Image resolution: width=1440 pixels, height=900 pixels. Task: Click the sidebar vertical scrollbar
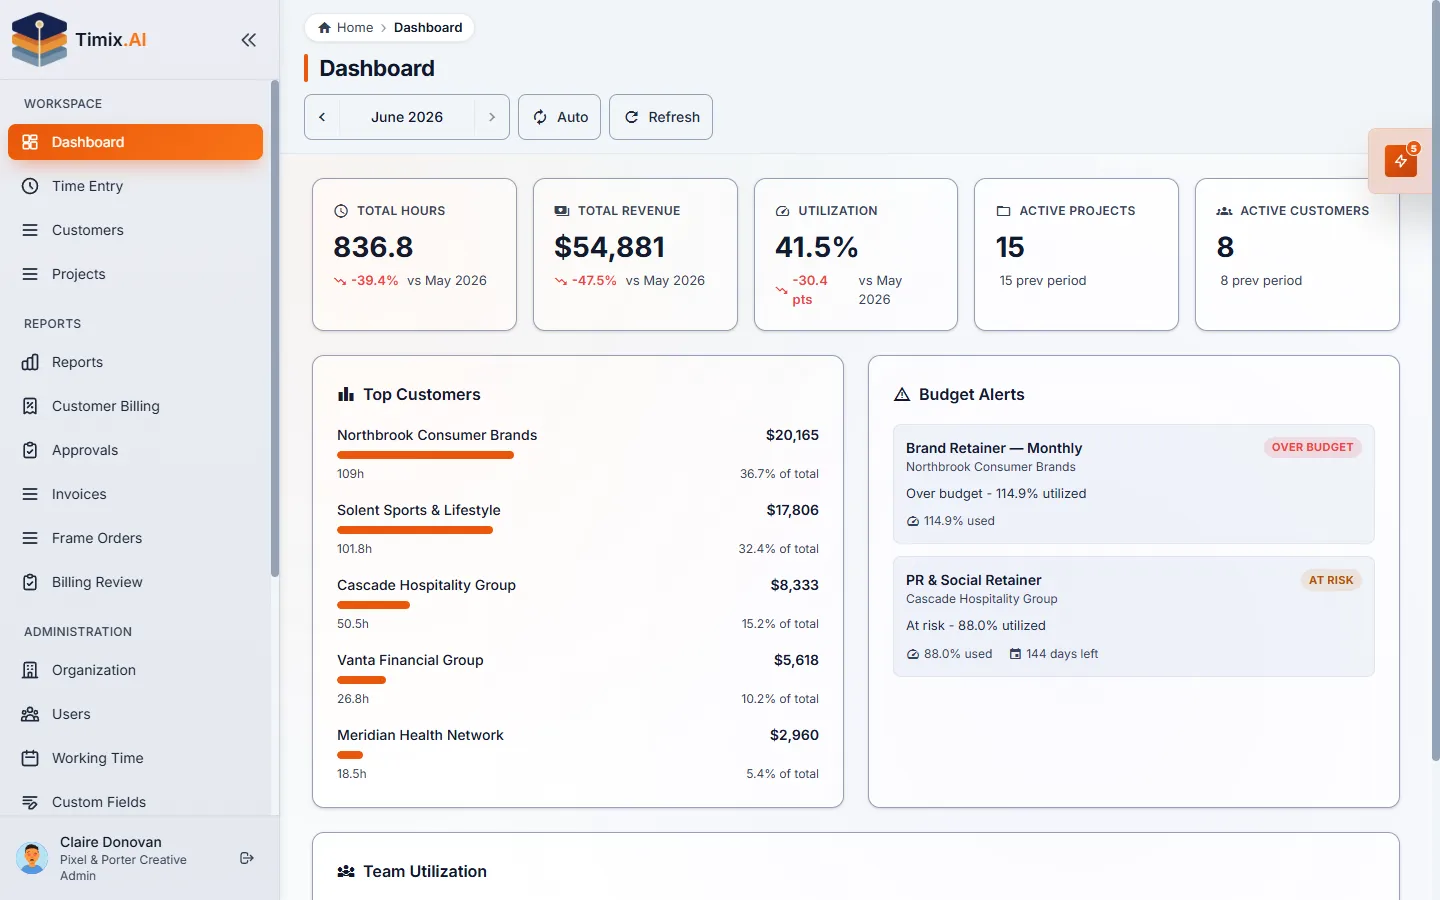274,330
